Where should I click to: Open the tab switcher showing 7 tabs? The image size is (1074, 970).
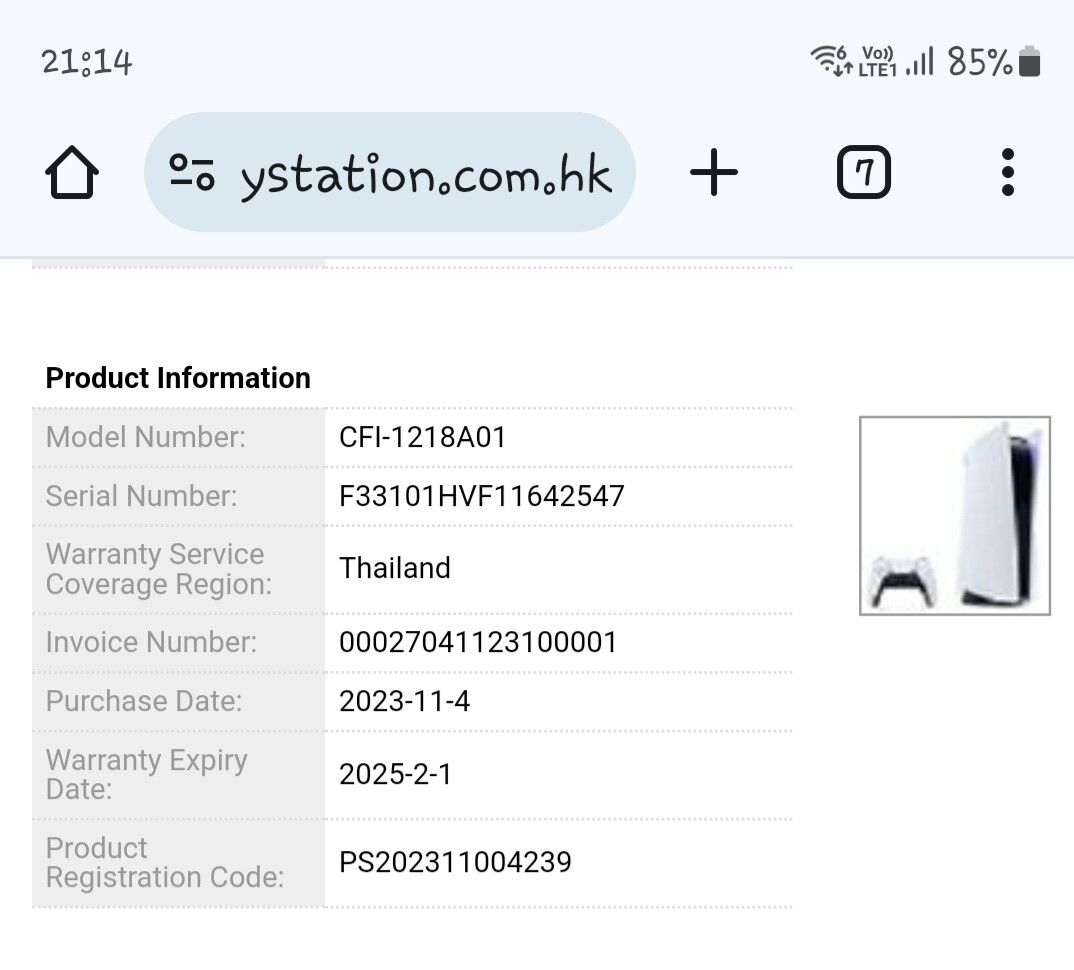point(864,172)
